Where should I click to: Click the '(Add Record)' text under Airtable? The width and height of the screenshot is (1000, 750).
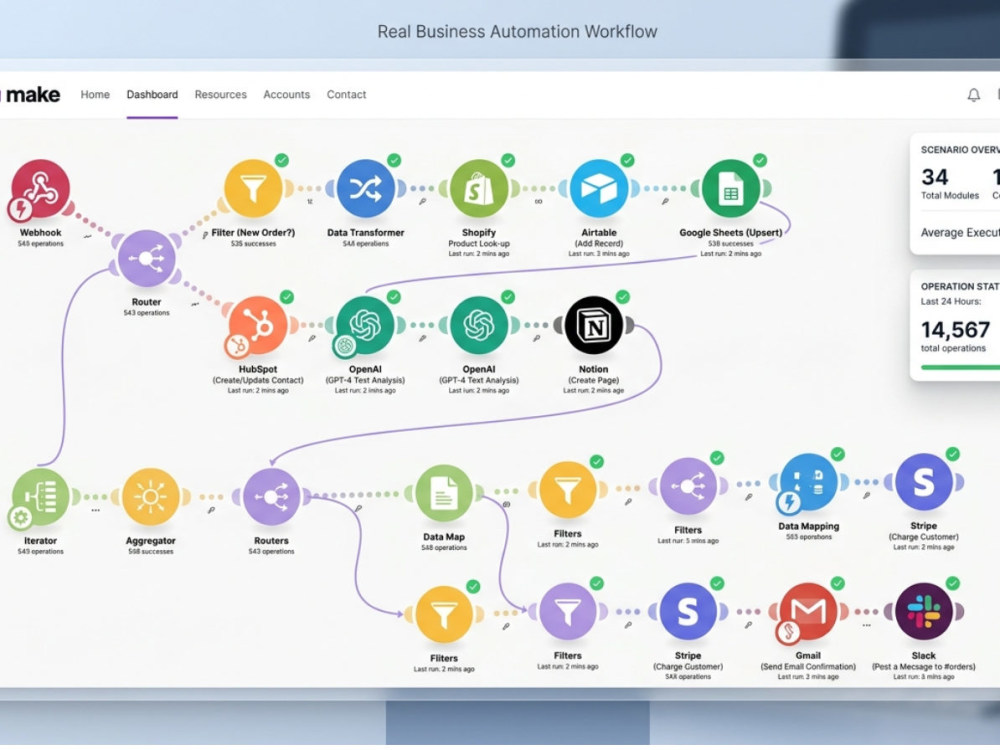pos(599,243)
